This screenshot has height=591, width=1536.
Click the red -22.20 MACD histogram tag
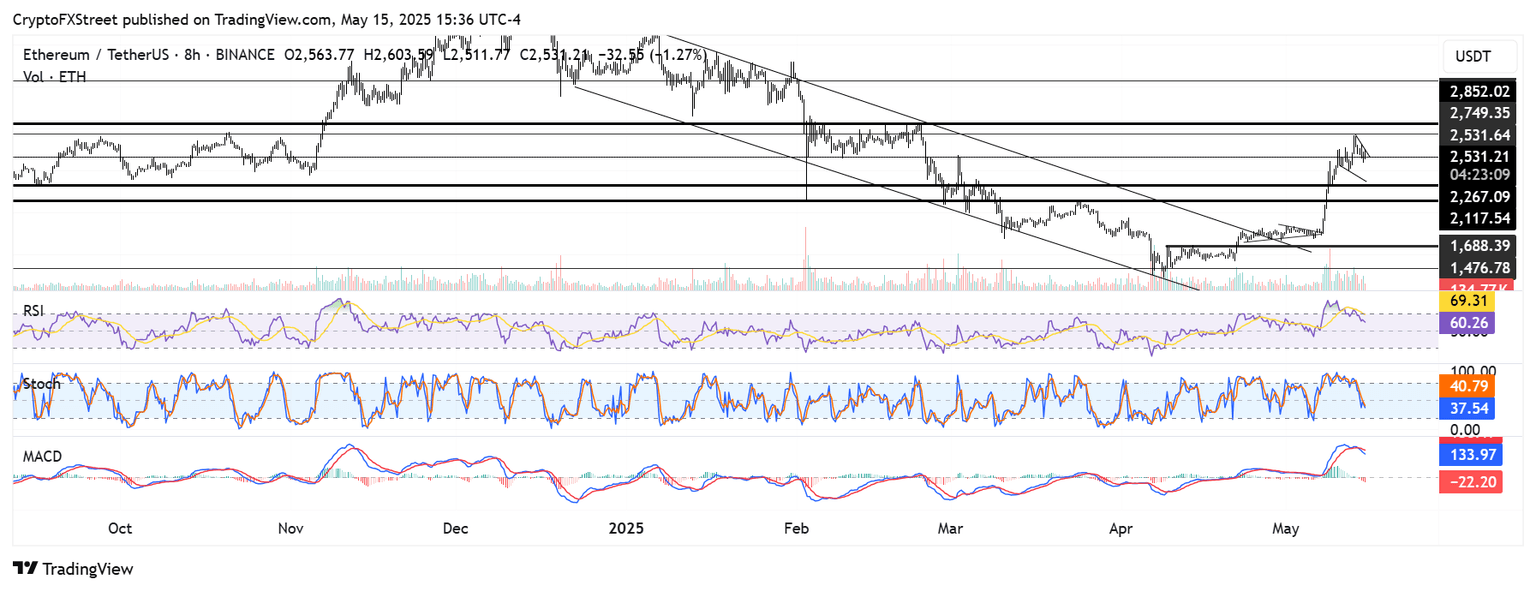tap(1469, 482)
